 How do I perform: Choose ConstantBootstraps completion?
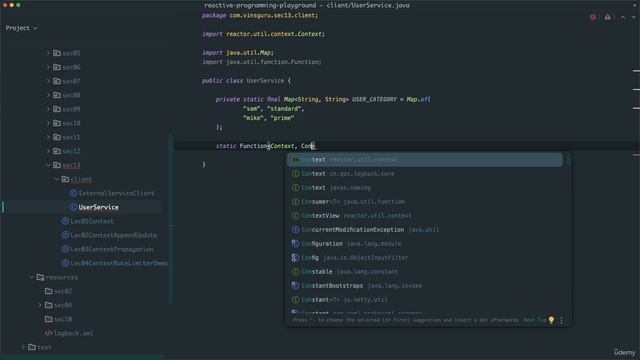424,285
